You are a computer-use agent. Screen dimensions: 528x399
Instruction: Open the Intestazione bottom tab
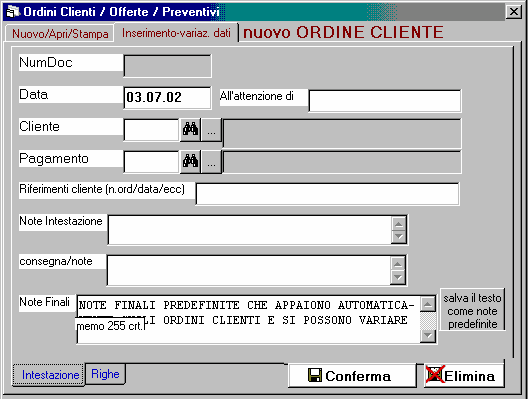point(48,374)
